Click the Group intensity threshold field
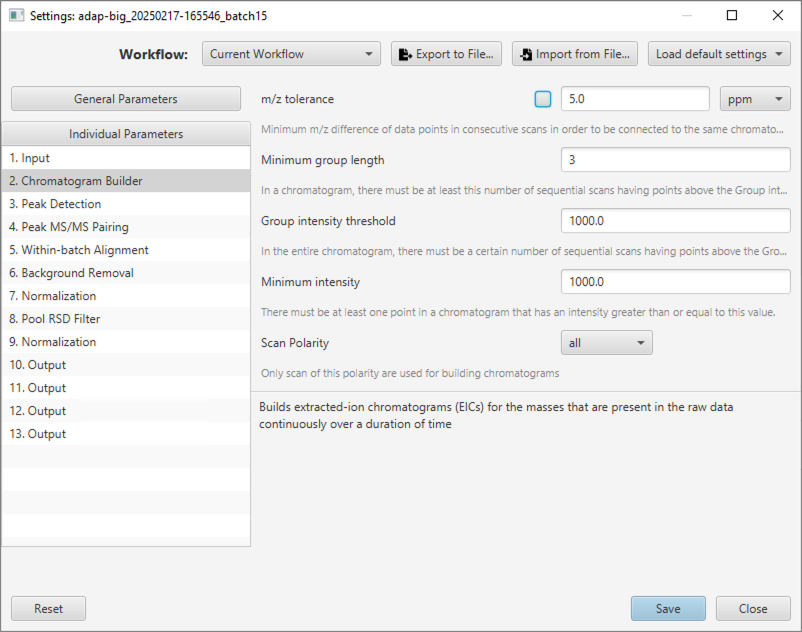 point(676,220)
